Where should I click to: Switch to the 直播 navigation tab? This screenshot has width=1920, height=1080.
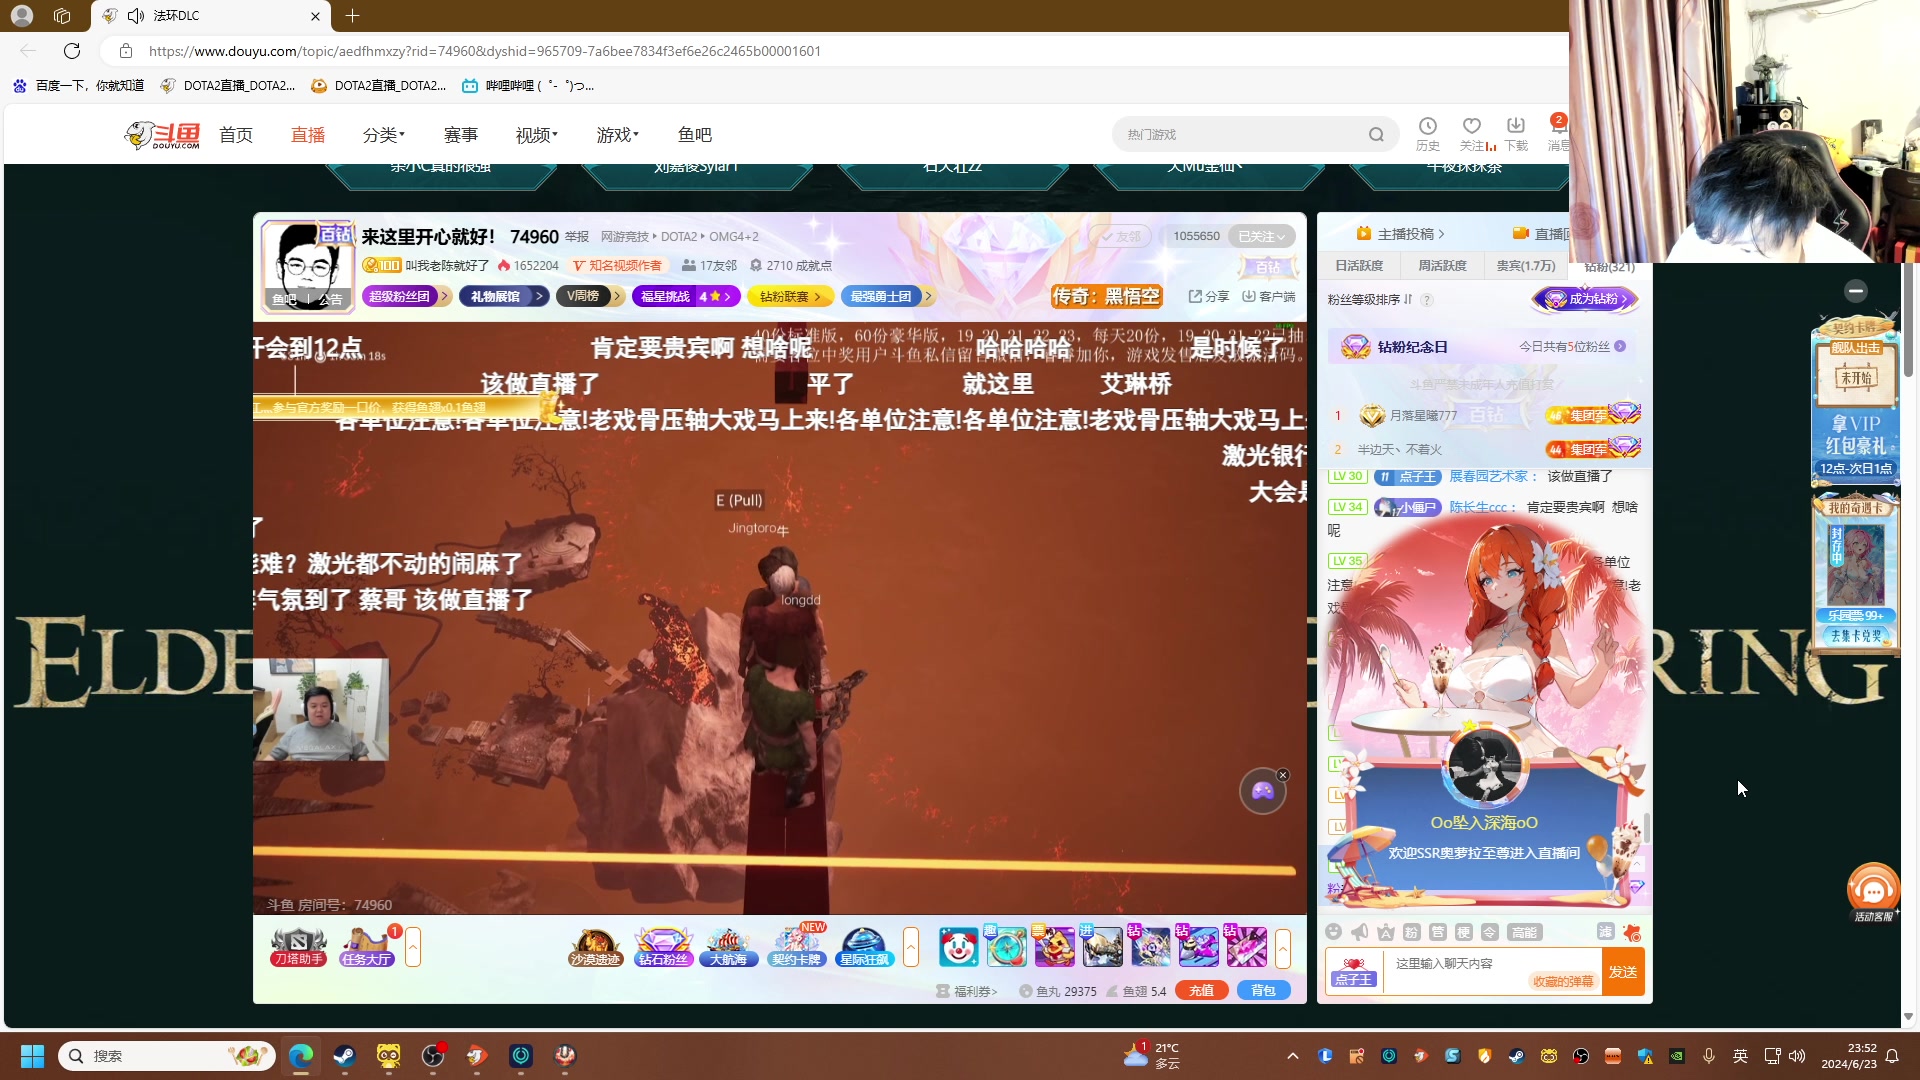307,134
